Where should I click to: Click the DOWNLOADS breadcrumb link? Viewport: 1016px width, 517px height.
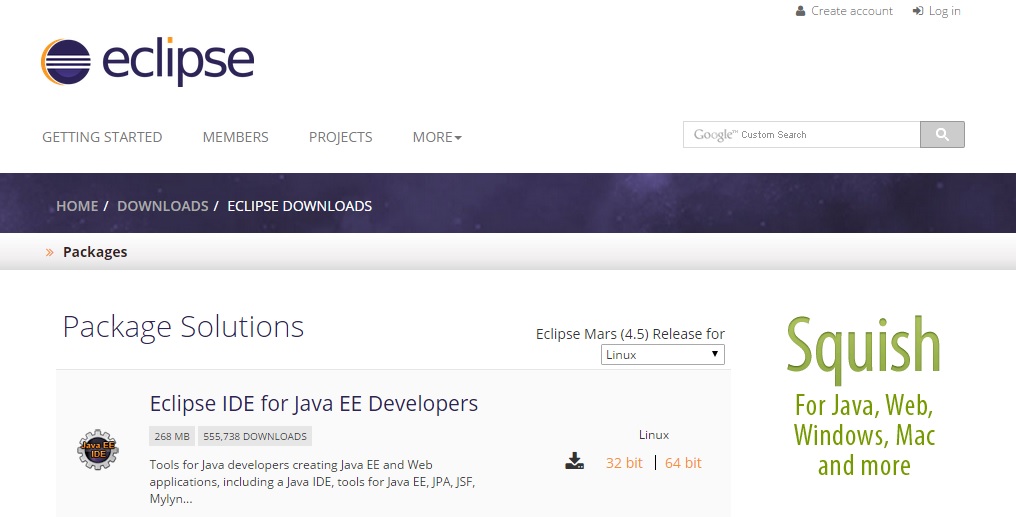pyautogui.click(x=162, y=206)
